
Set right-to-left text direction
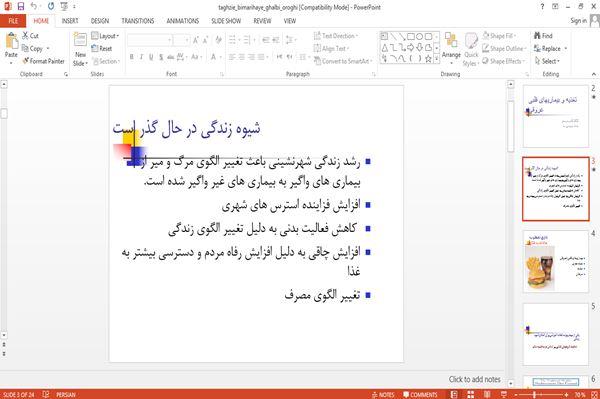(x=290, y=57)
